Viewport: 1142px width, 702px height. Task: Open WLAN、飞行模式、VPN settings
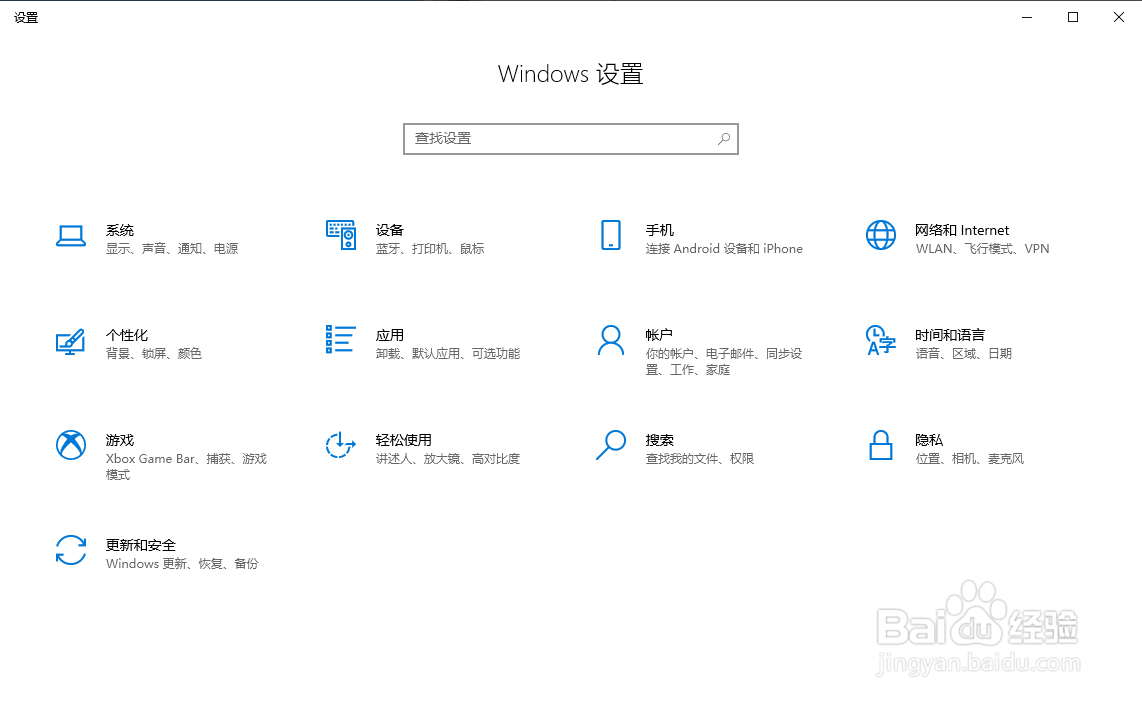click(x=983, y=248)
